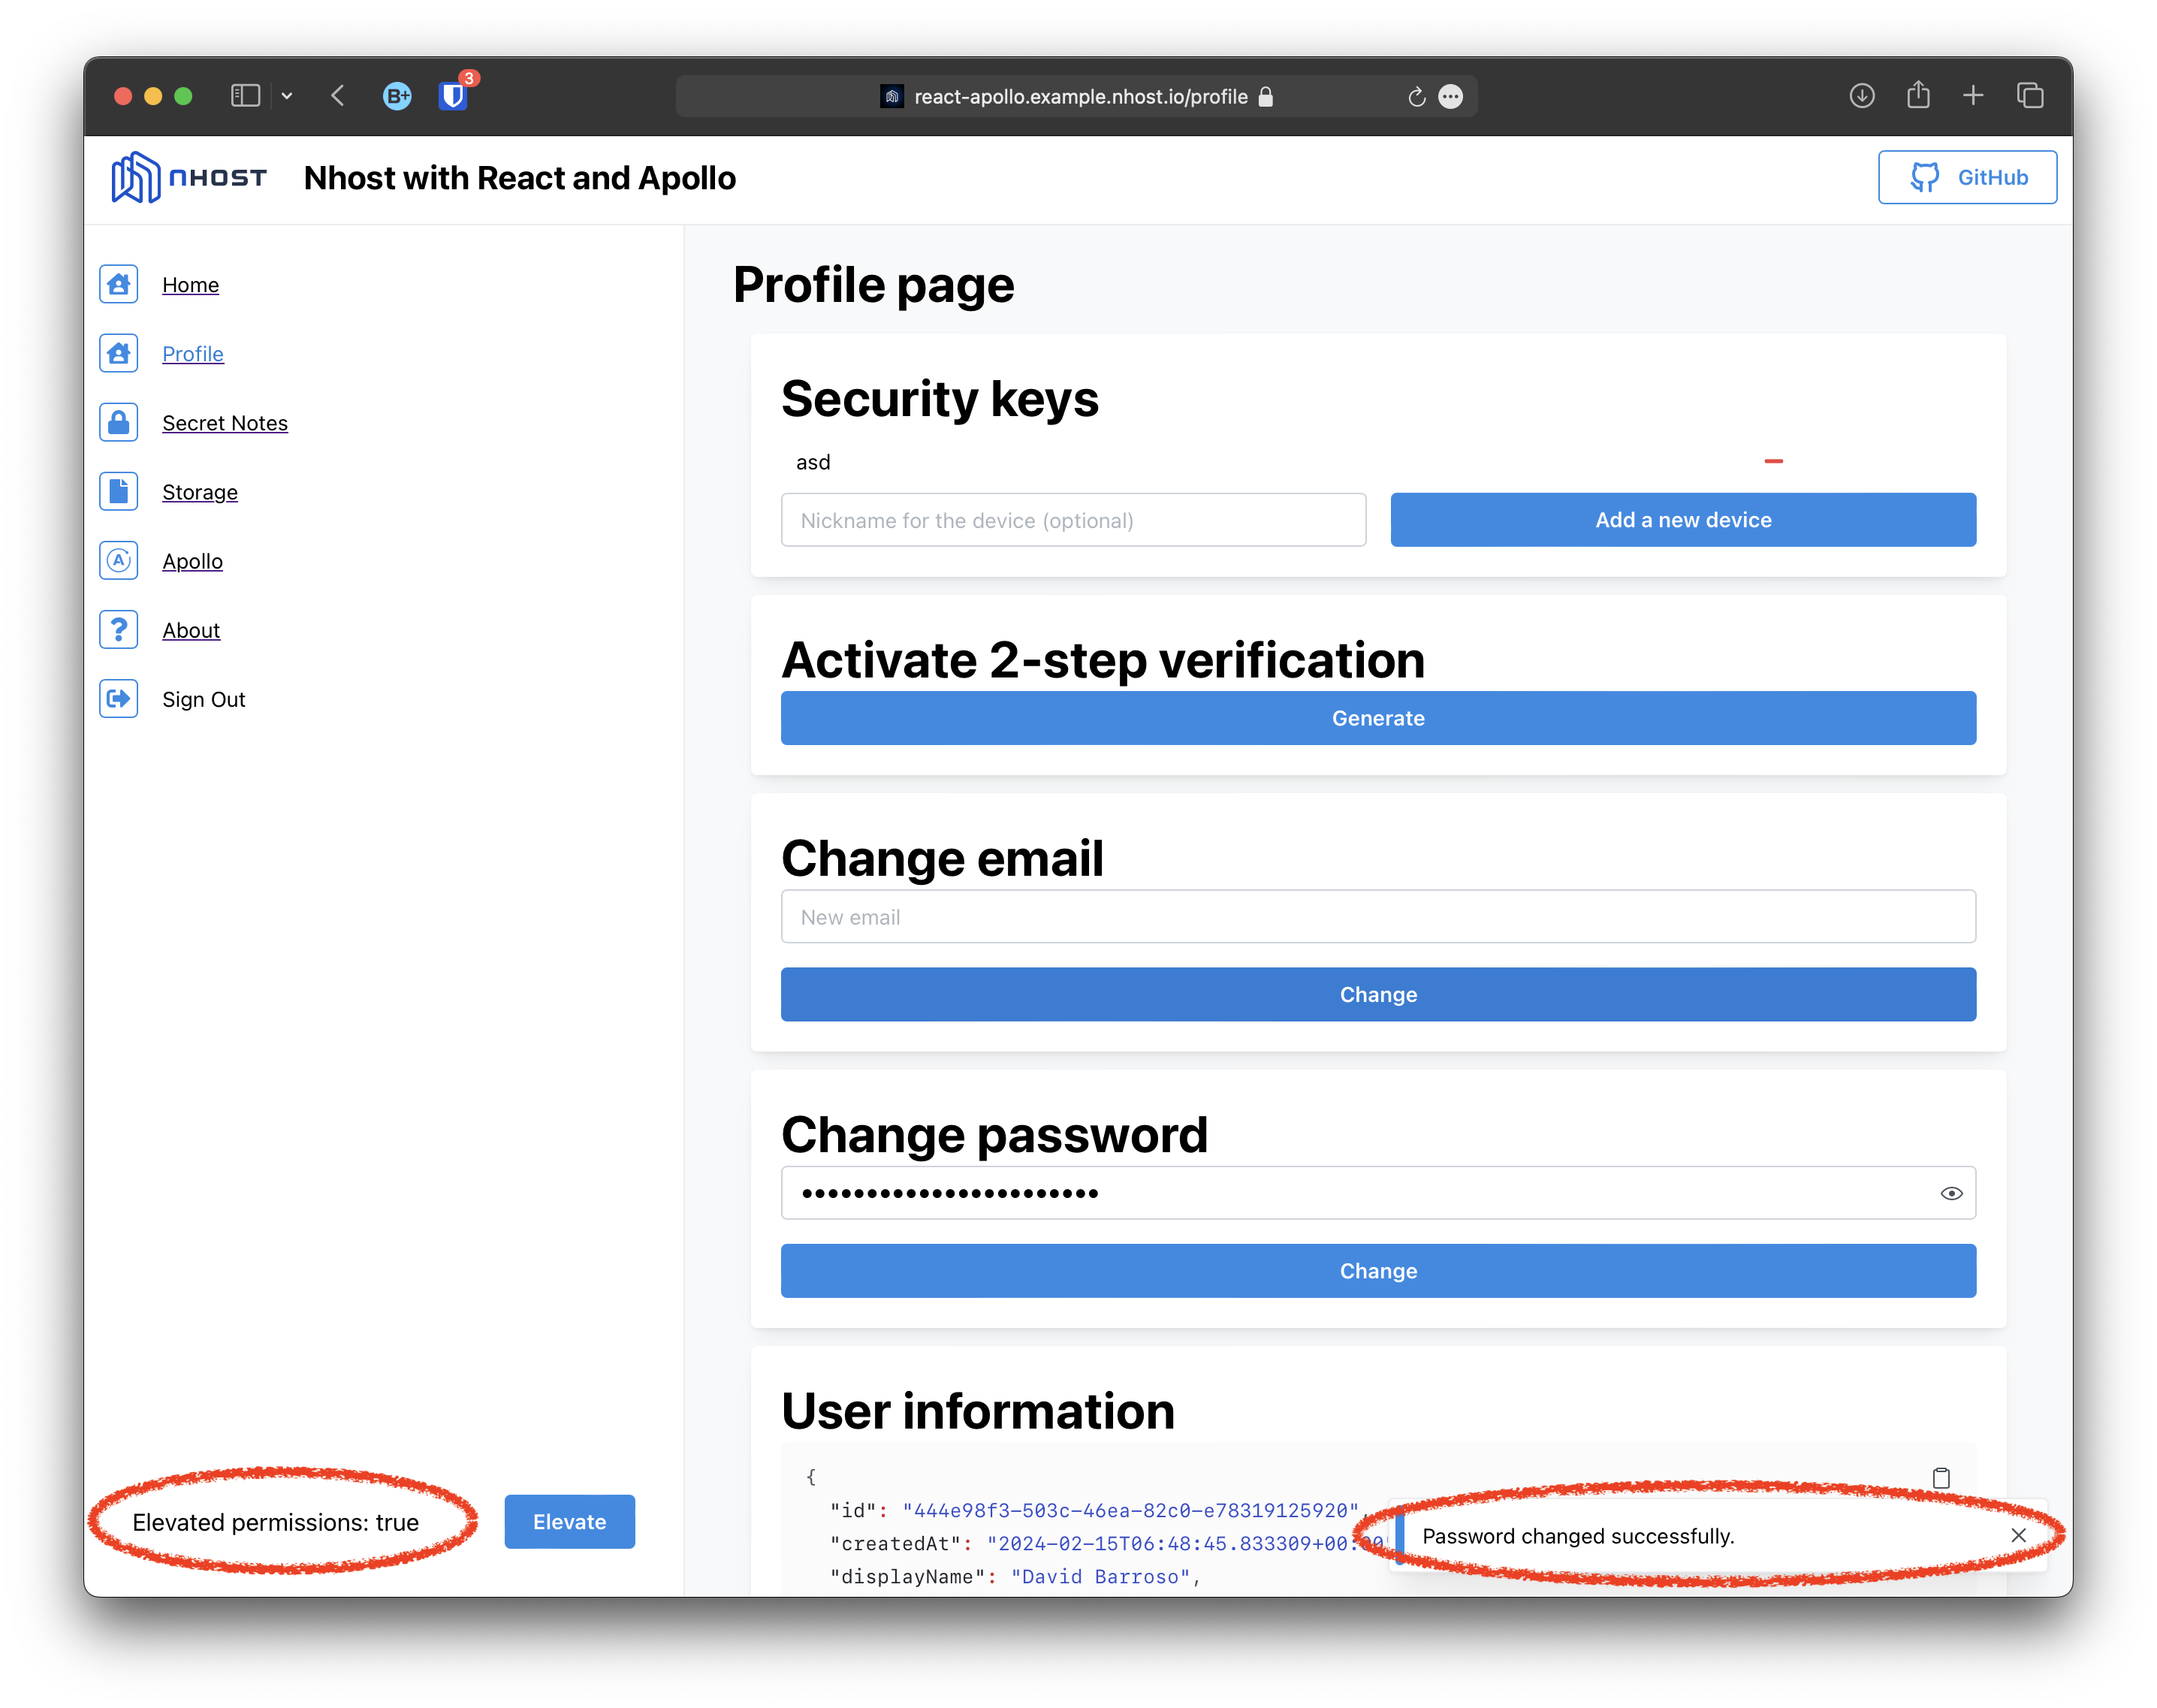Open the sidebar chevron dropdown

(288, 95)
